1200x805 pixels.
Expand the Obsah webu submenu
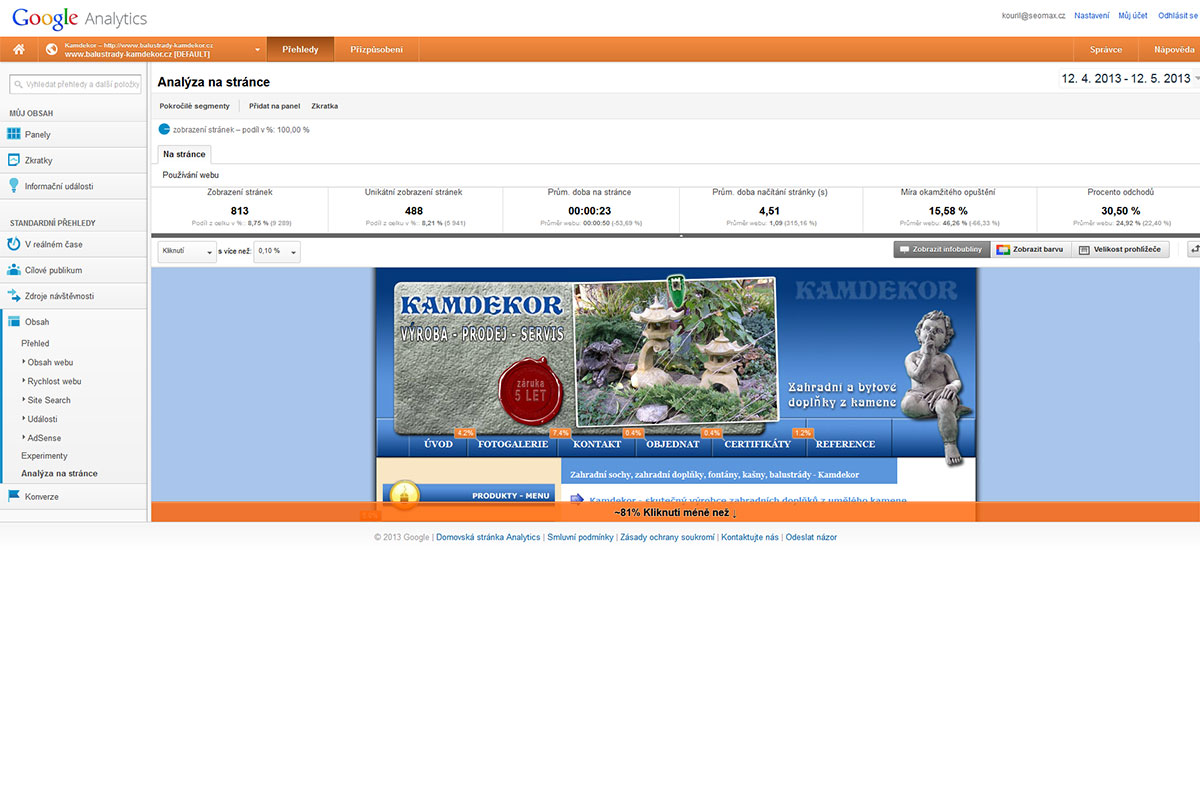pos(50,362)
